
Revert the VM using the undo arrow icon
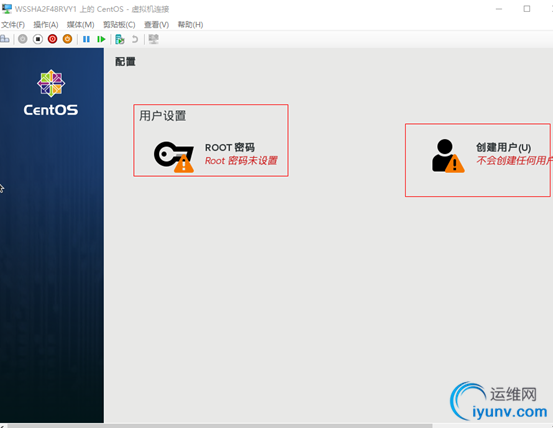(x=135, y=39)
